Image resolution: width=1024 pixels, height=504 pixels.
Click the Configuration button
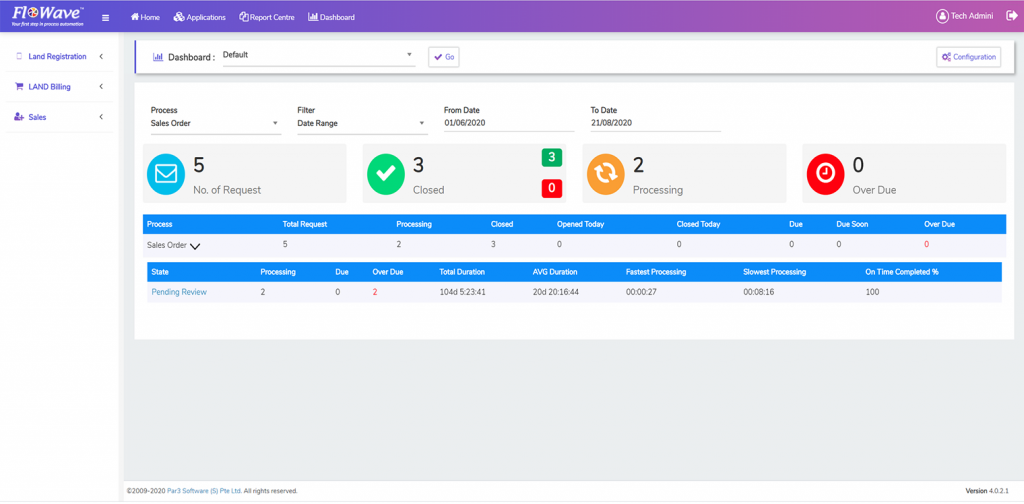(x=968, y=57)
